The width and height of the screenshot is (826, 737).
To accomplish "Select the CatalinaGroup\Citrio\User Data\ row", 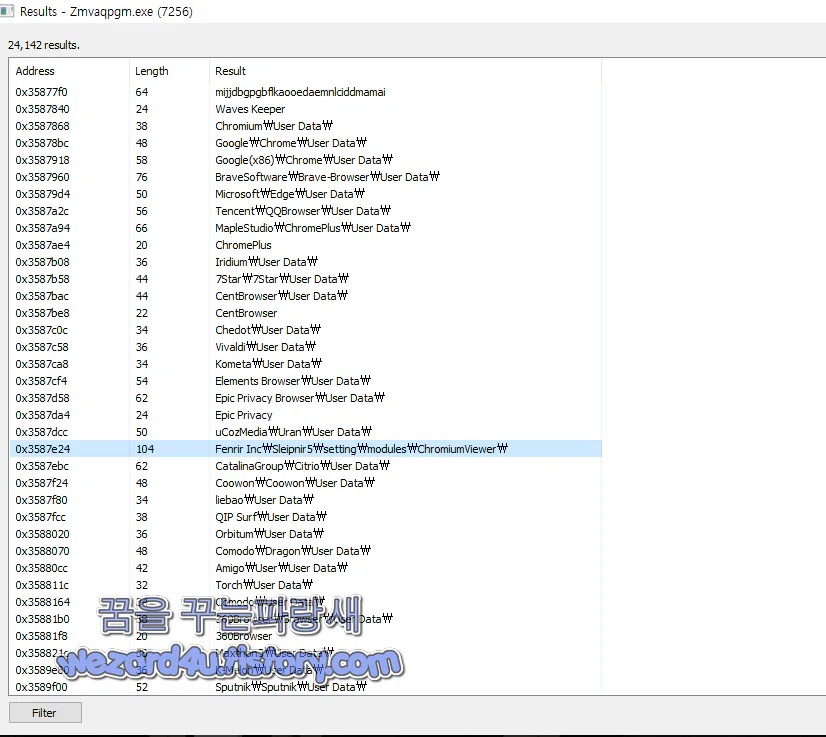I will pyautogui.click(x=306, y=466).
